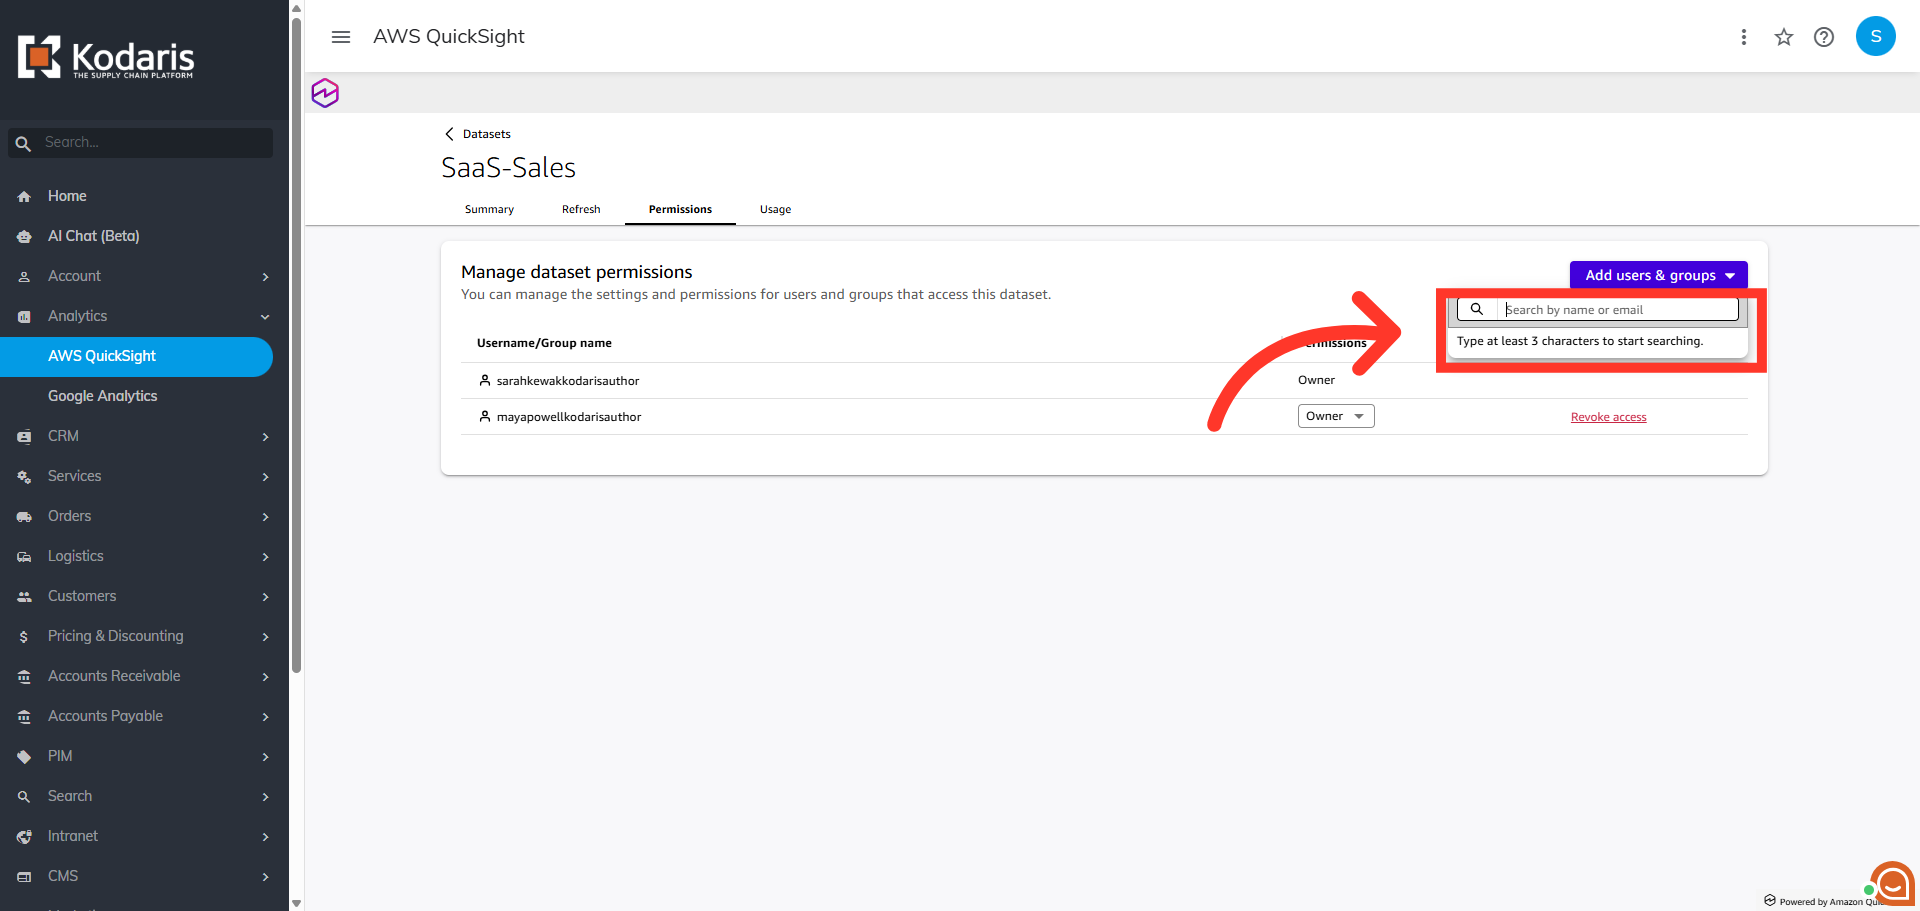Switch to the Usage tab
This screenshot has width=1920, height=911.
(x=775, y=209)
